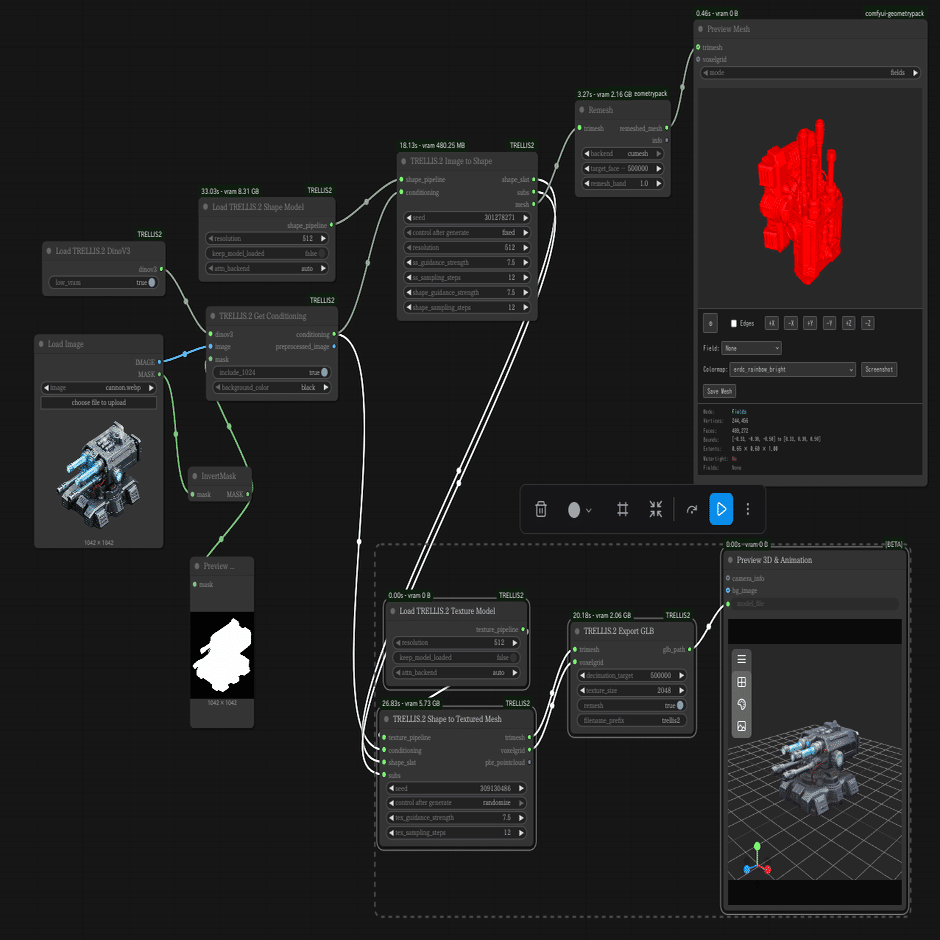Image resolution: width=940 pixels, height=940 pixels.
Task: Click the cannon image thumbnail in Load Image
Action: point(99,475)
